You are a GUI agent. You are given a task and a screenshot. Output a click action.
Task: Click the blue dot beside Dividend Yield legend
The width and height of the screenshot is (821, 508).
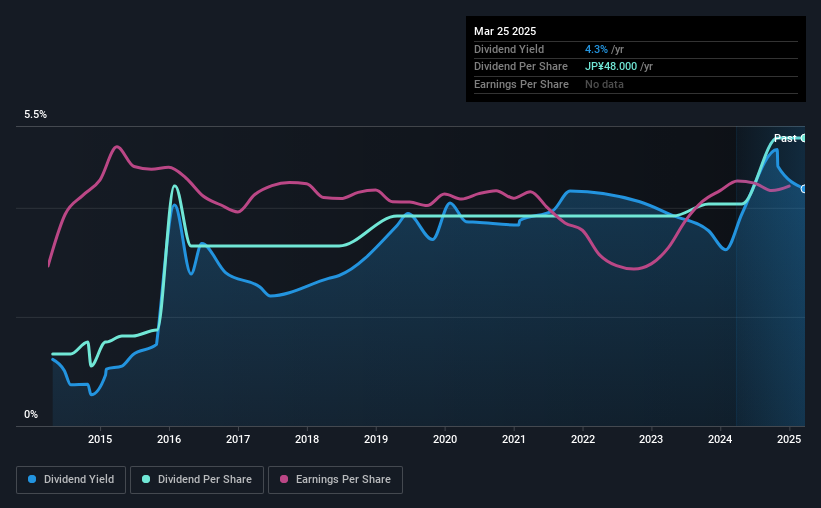(x=33, y=479)
